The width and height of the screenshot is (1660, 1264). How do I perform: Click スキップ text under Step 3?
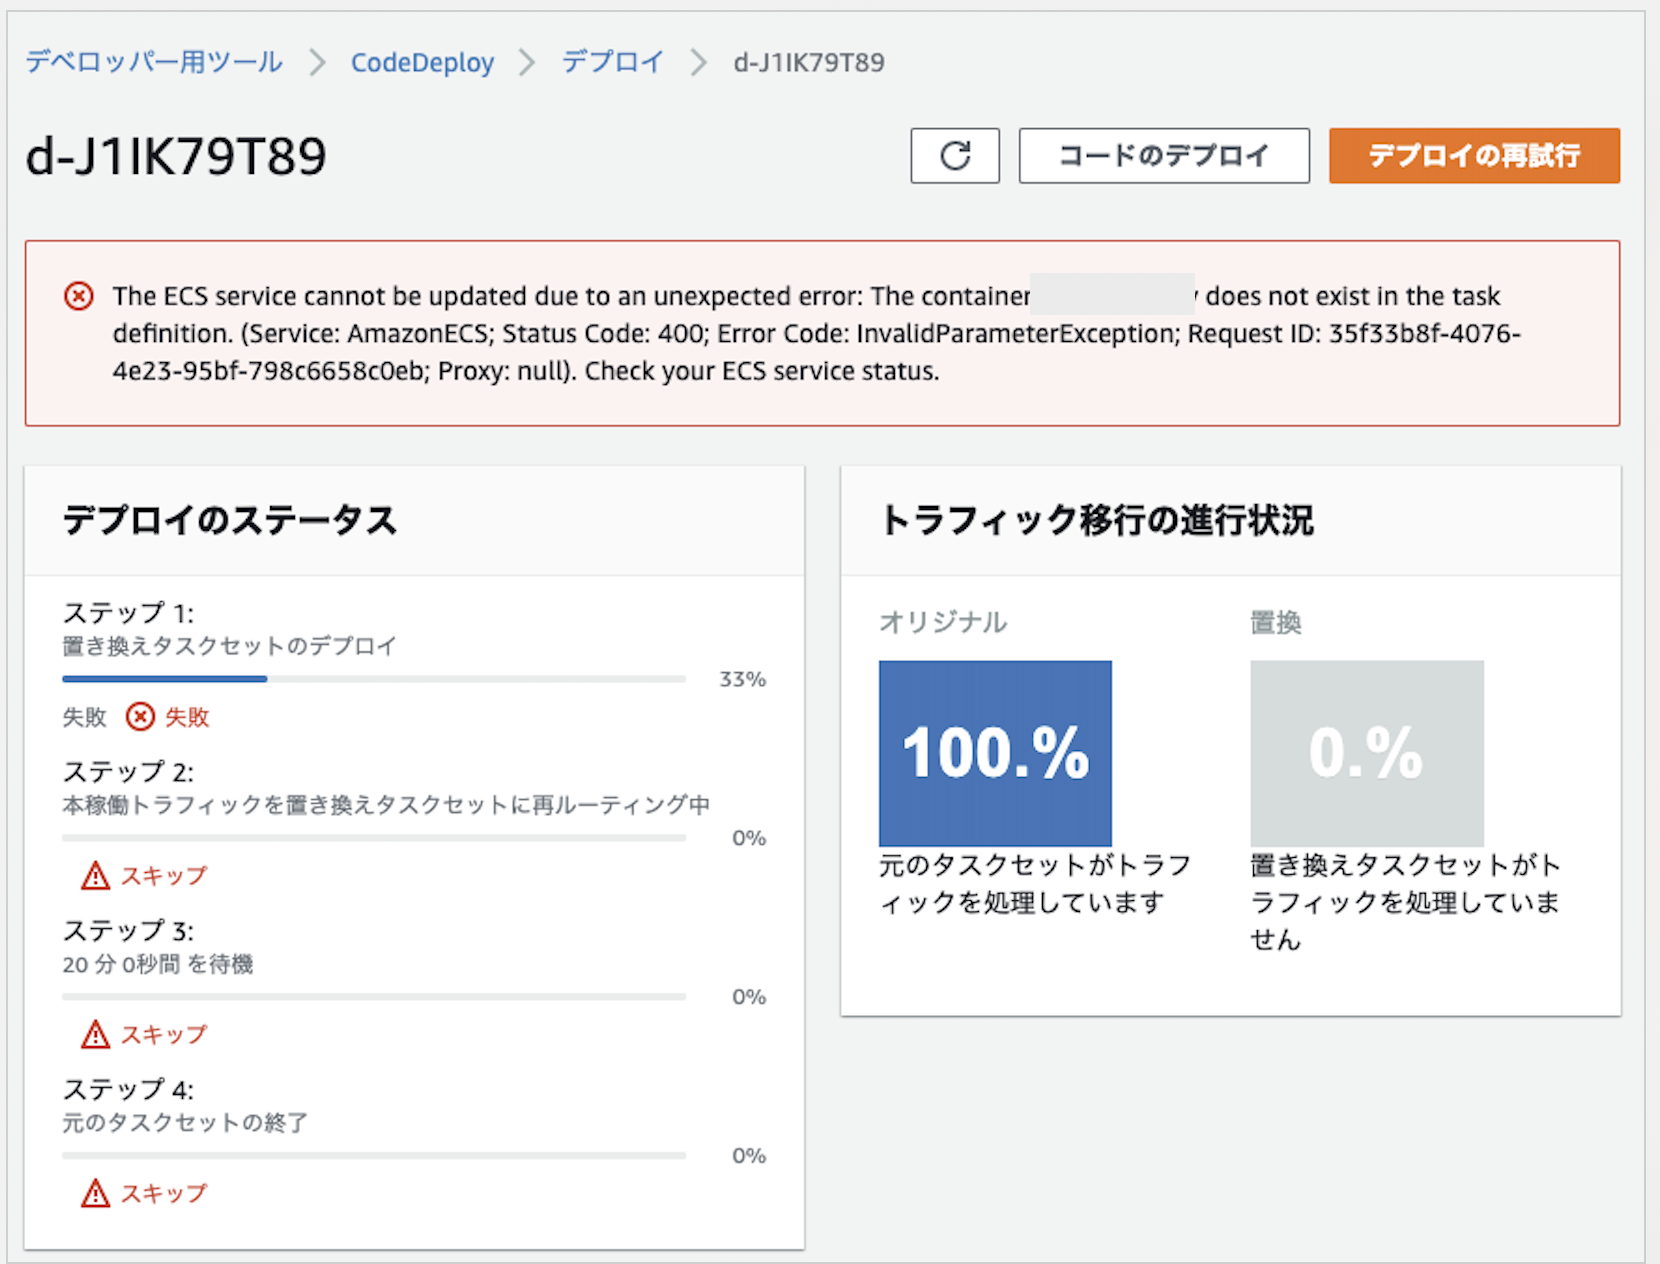[164, 1034]
